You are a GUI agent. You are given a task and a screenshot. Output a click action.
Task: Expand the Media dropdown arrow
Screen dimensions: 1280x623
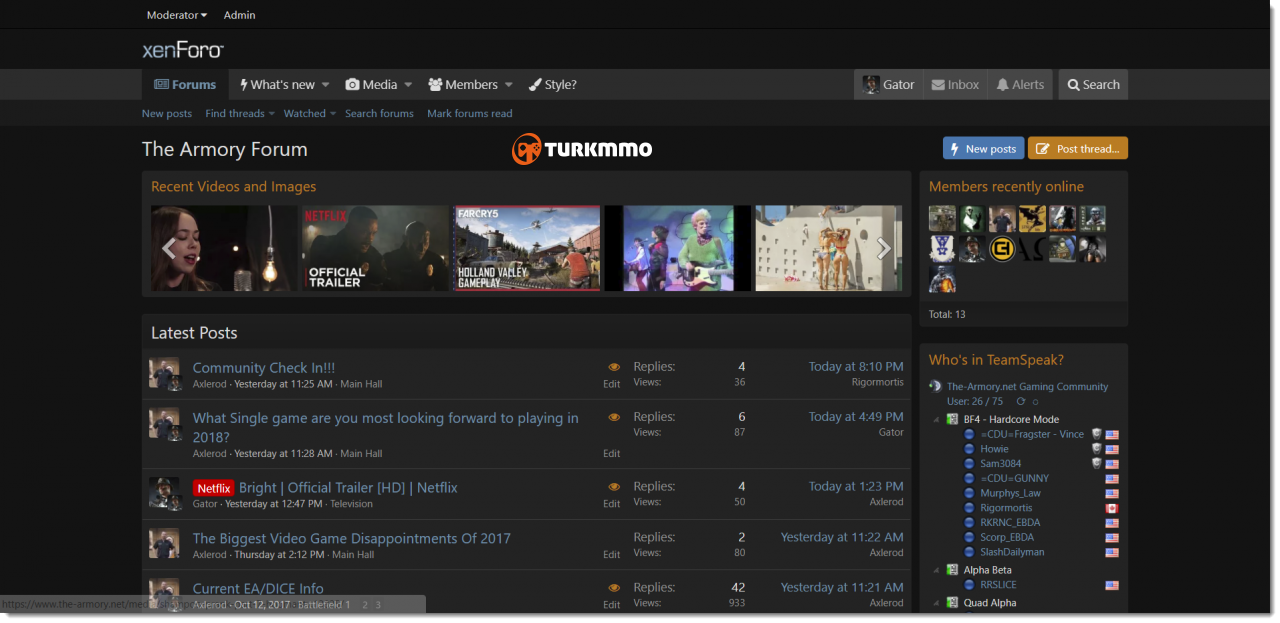[407, 85]
